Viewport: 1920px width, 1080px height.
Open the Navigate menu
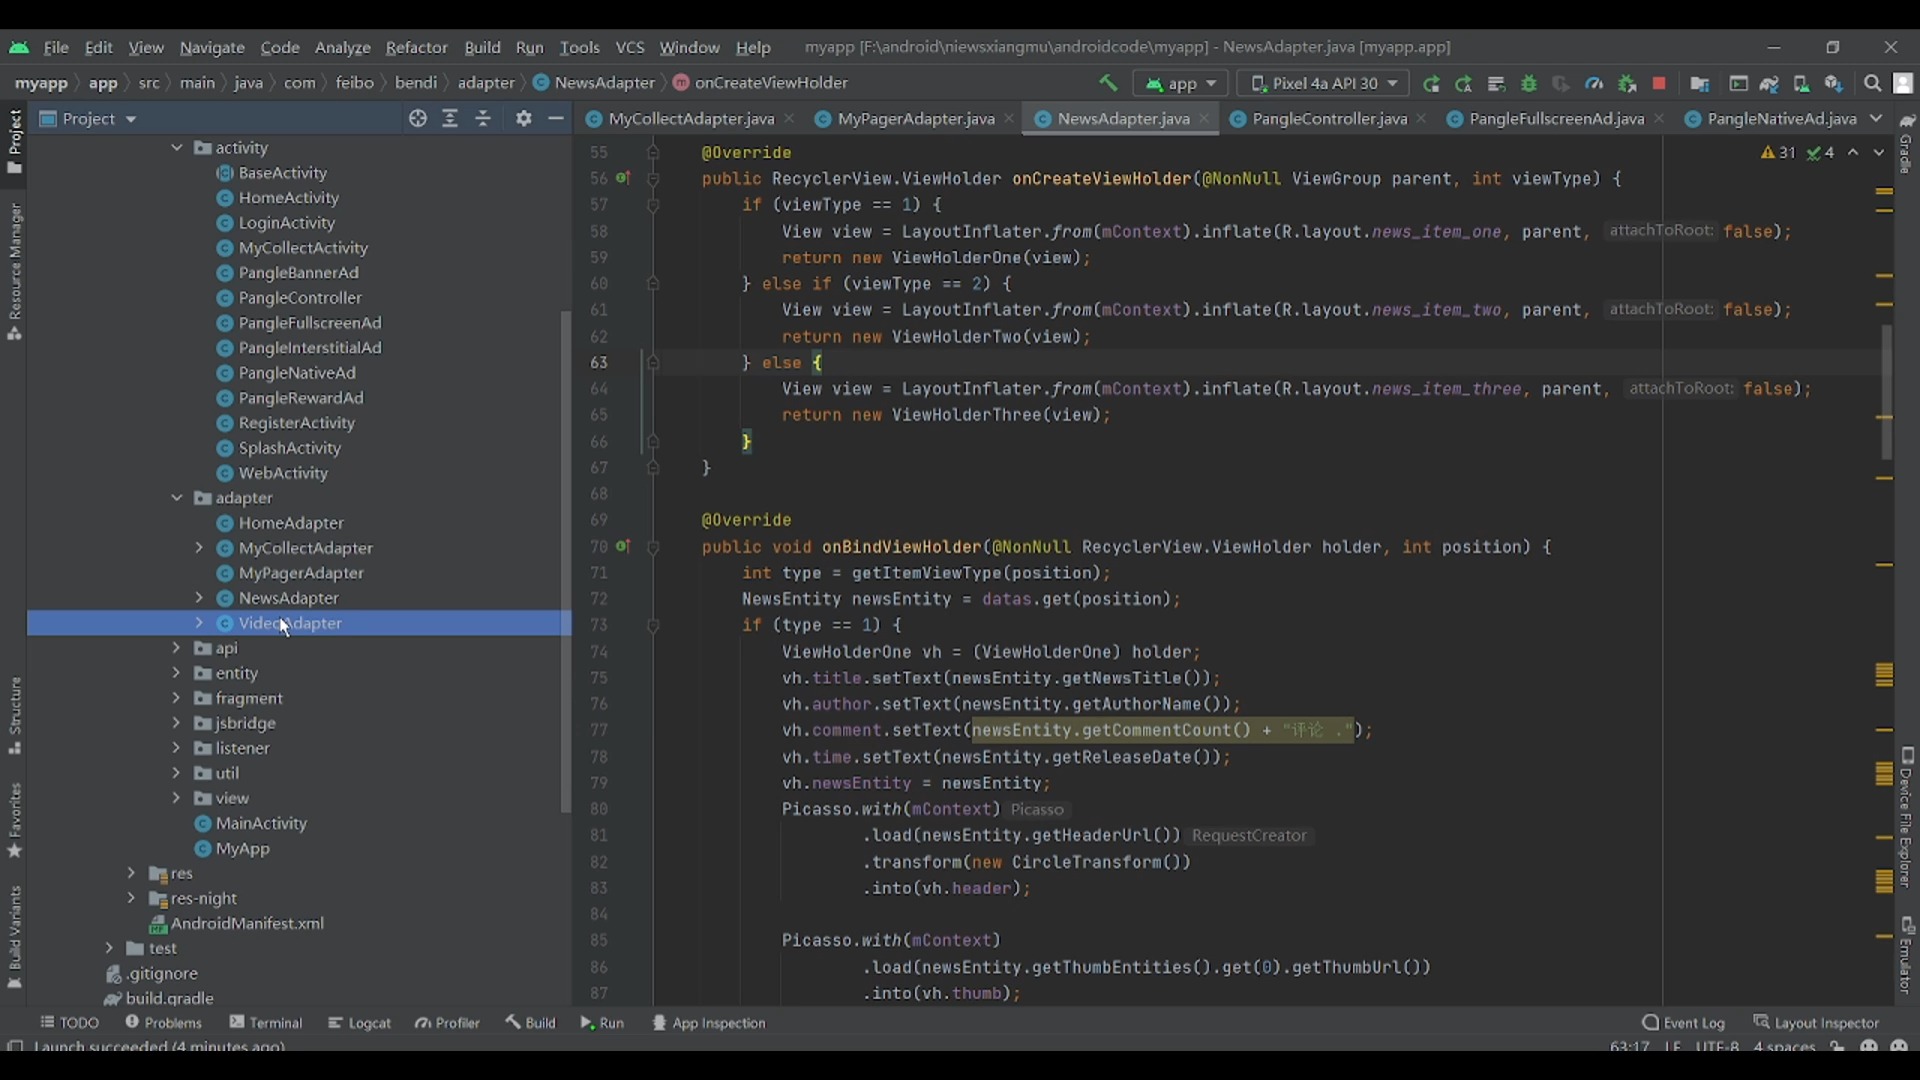[212, 47]
